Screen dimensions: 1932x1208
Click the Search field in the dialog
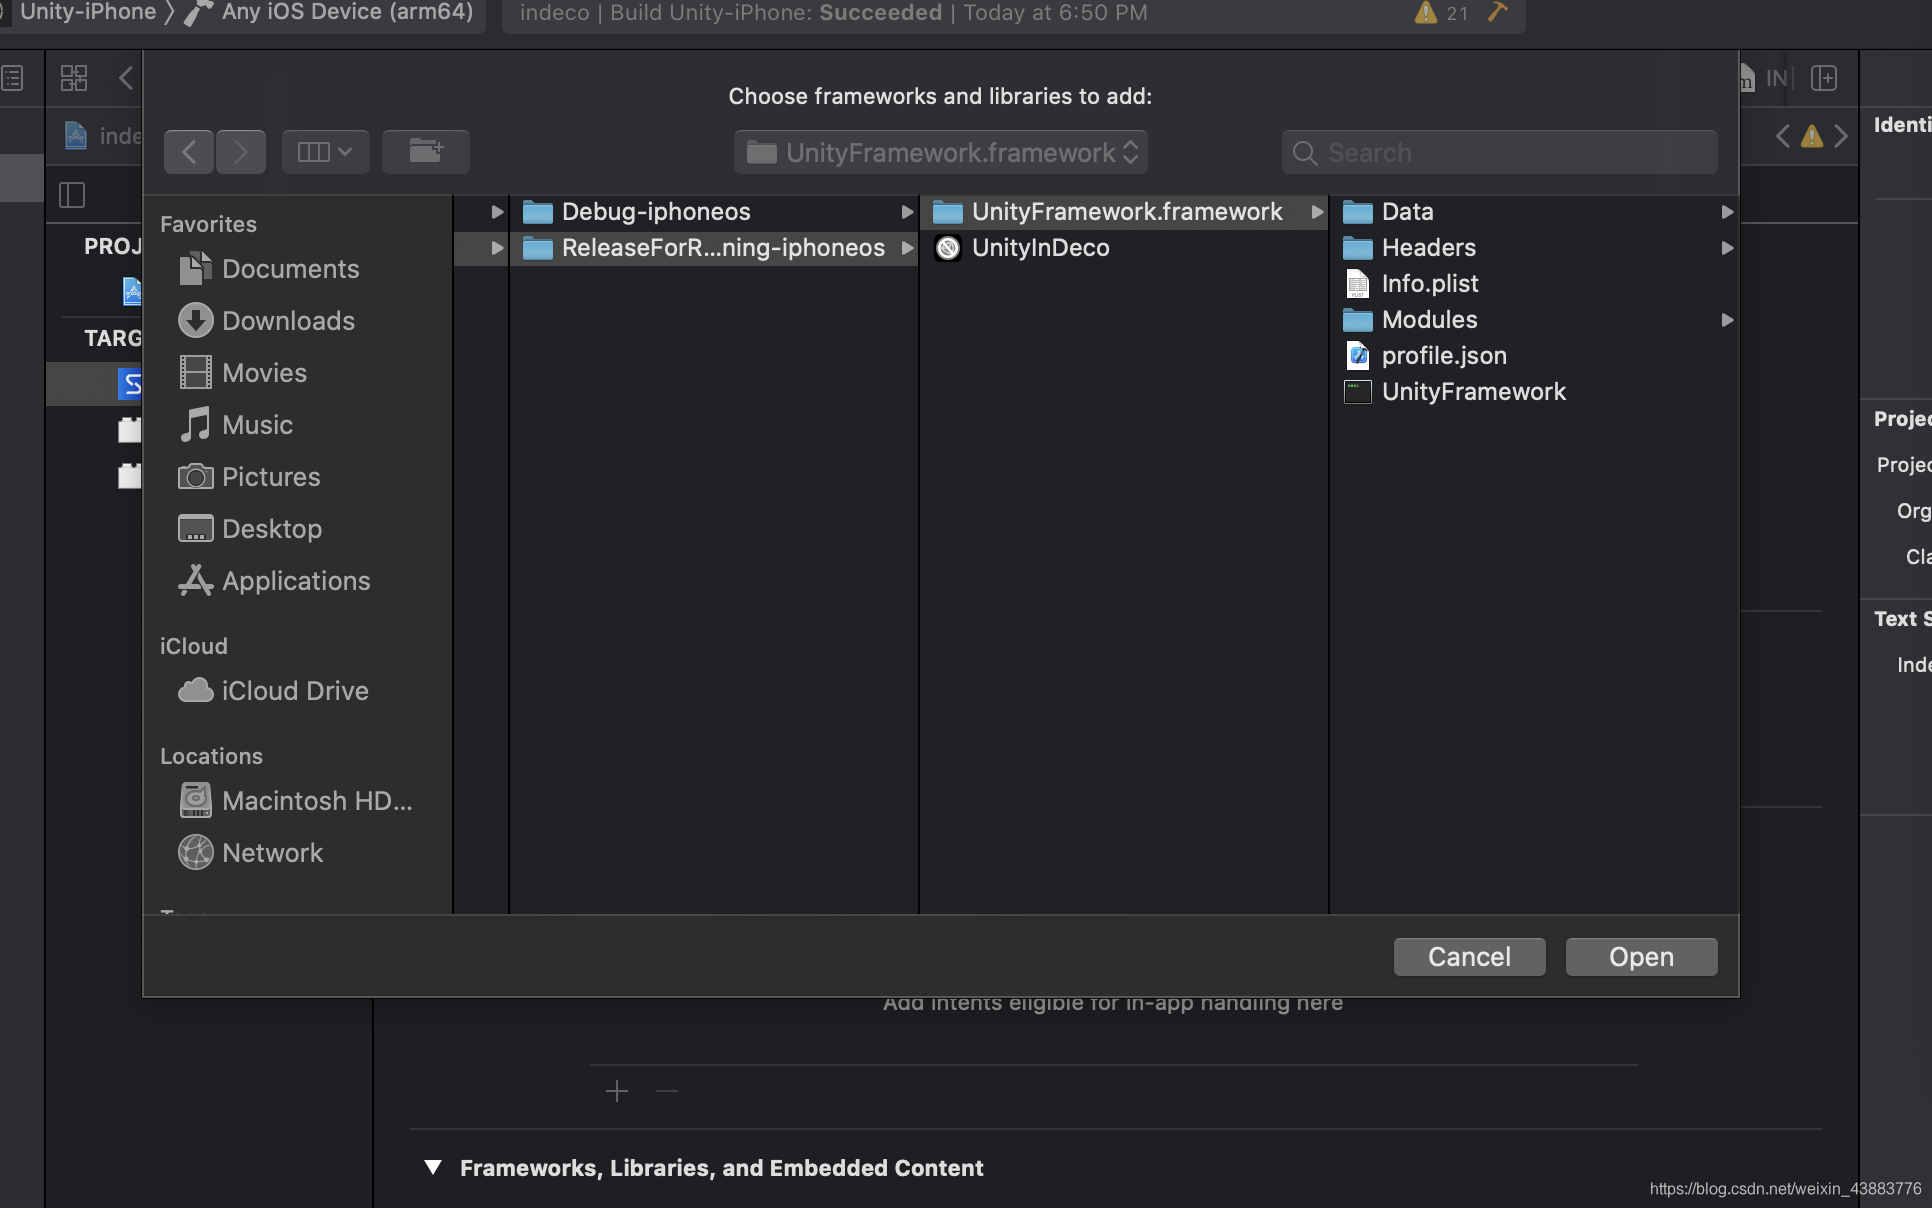point(1500,152)
